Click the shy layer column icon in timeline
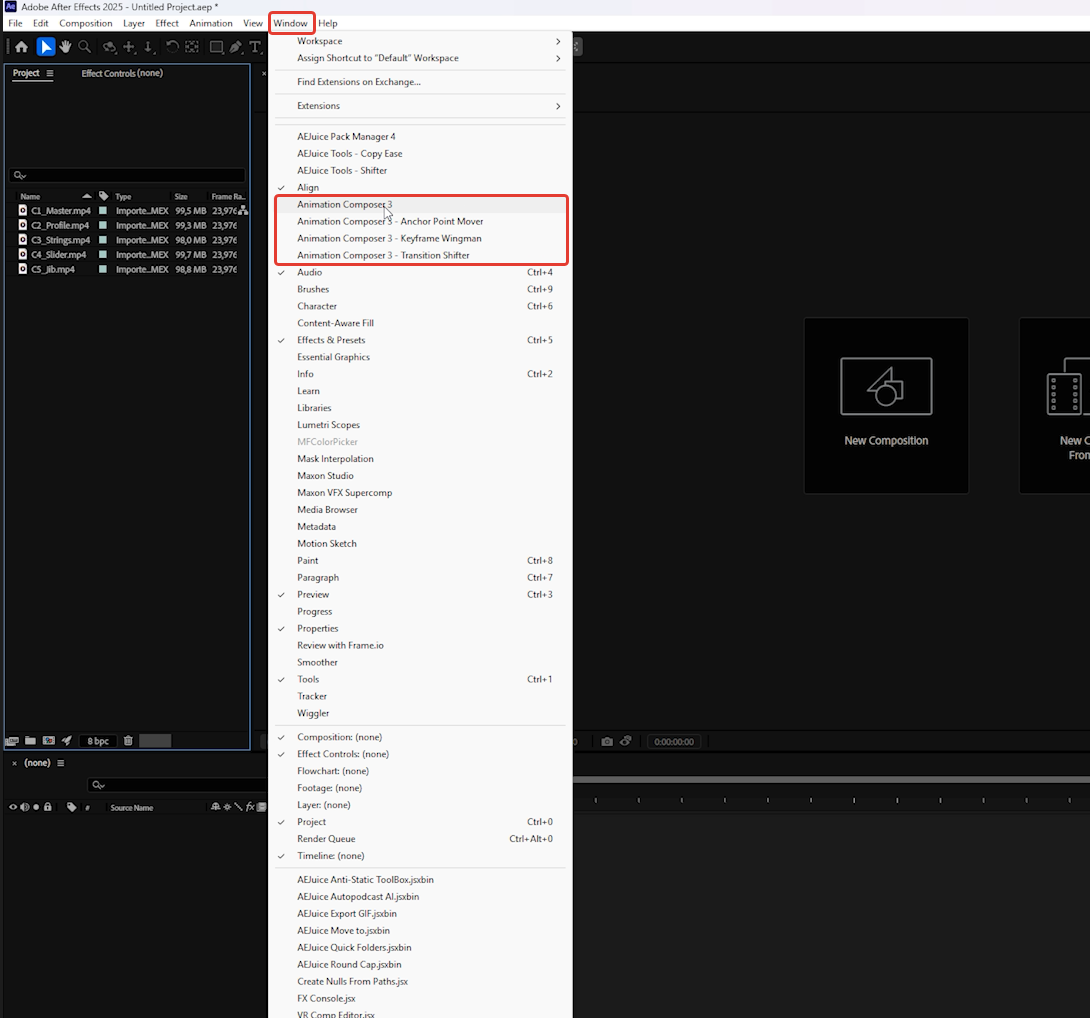Viewport: 1090px width, 1018px height. (215, 807)
